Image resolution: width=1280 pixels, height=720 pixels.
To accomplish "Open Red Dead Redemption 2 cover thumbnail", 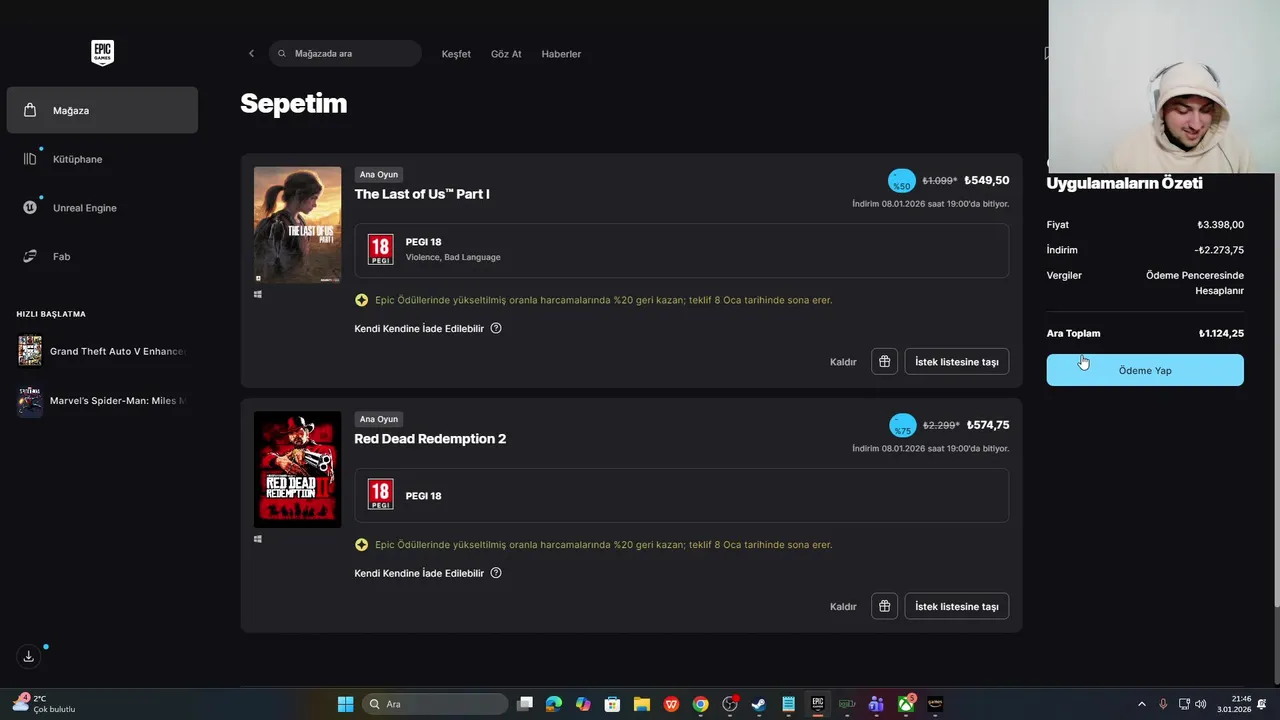I will coord(297,469).
